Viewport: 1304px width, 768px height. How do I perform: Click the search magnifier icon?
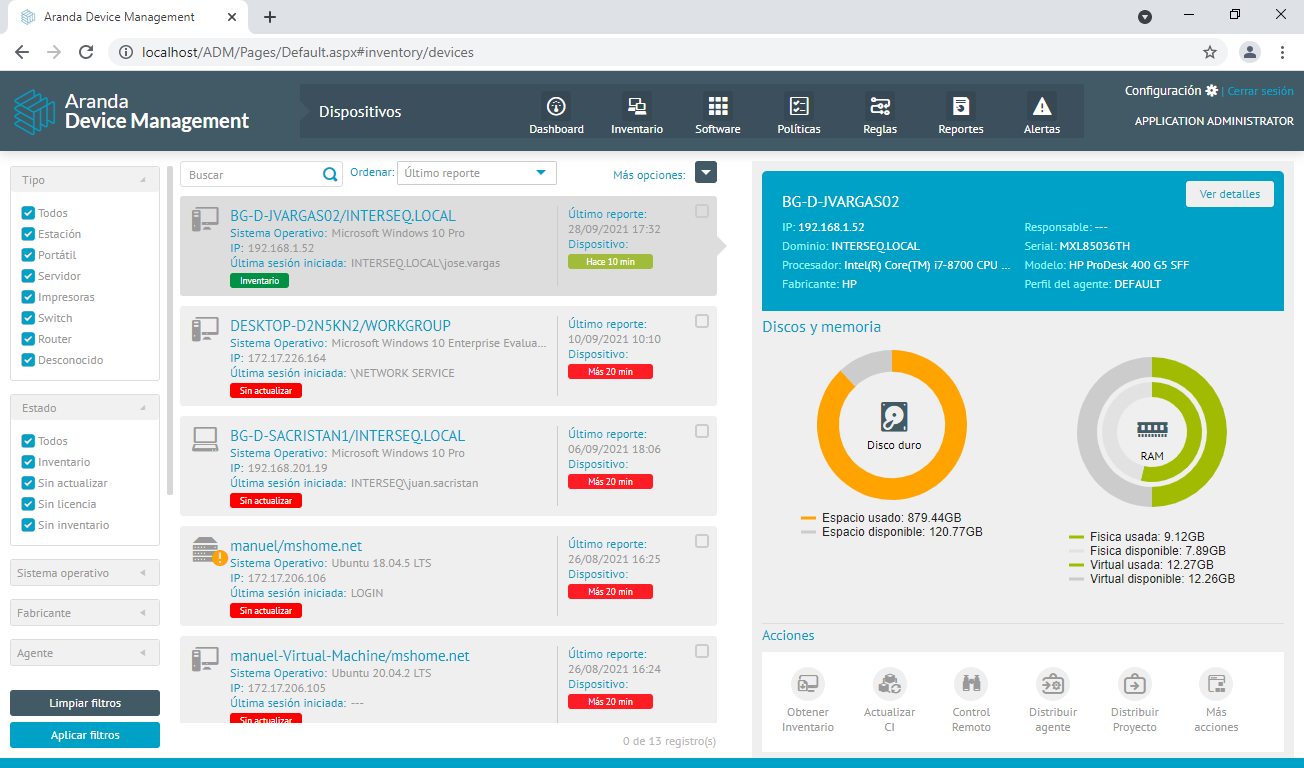(330, 175)
